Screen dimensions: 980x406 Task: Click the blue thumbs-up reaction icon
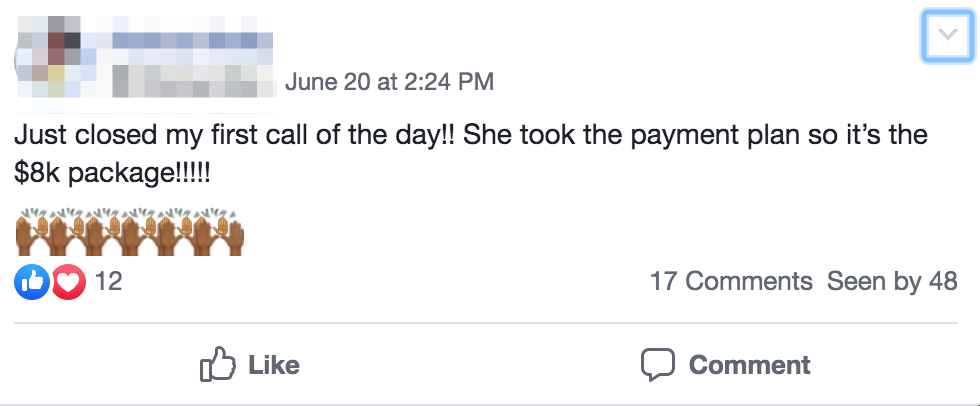[x=31, y=282]
